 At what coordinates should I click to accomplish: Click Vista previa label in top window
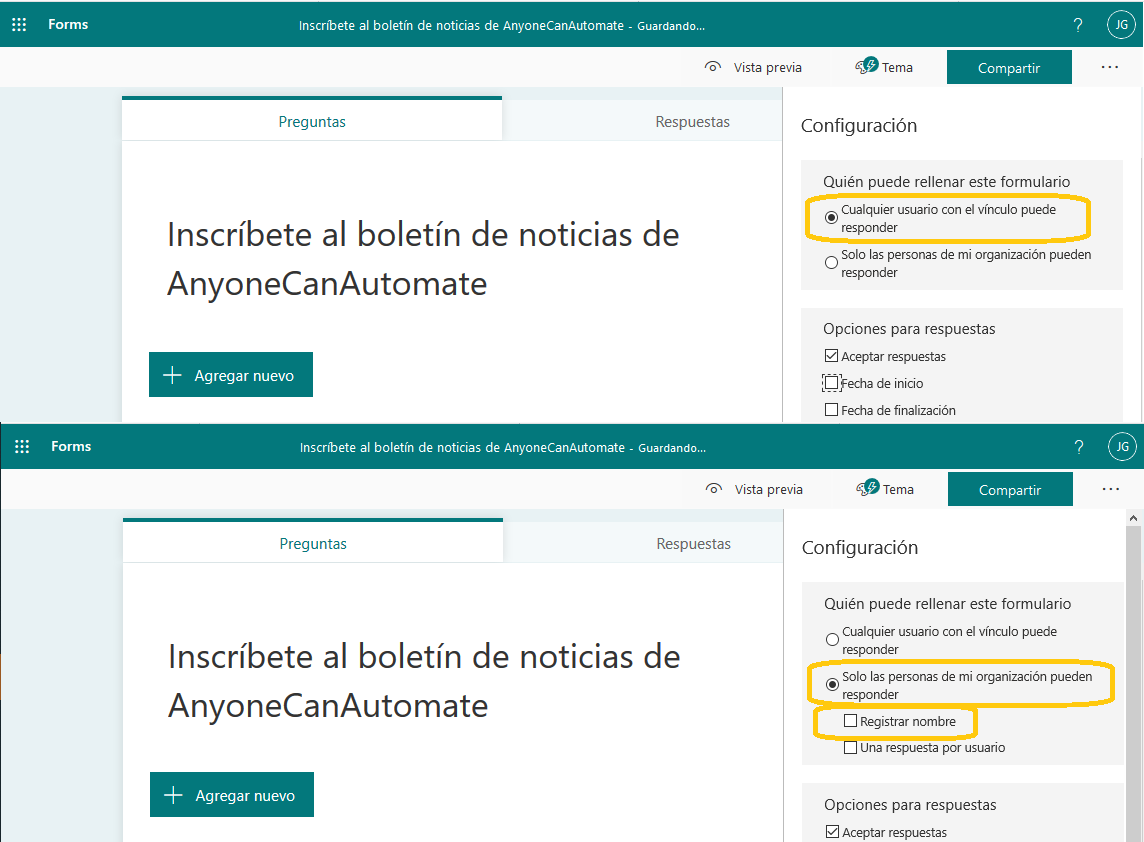tap(768, 67)
